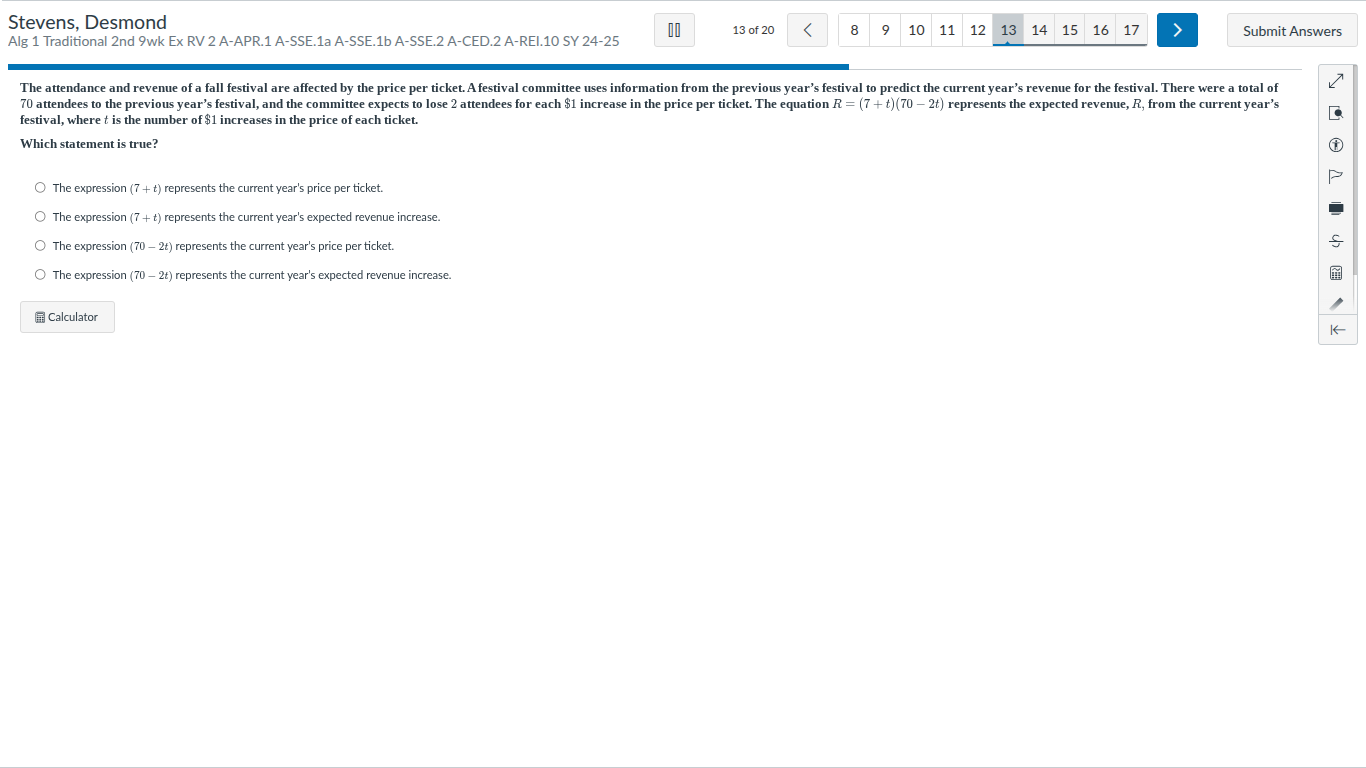Jump to question 16

pos(1101,30)
